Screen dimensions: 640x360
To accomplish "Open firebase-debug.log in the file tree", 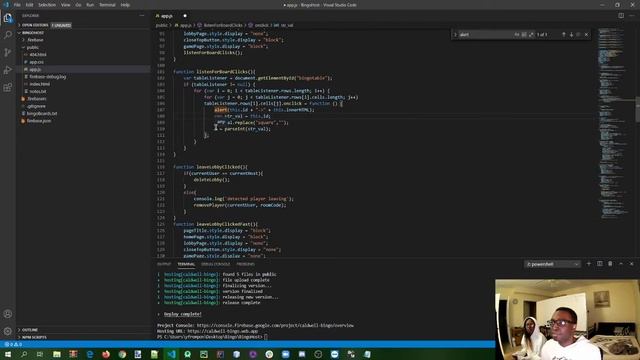I will tap(47, 77).
